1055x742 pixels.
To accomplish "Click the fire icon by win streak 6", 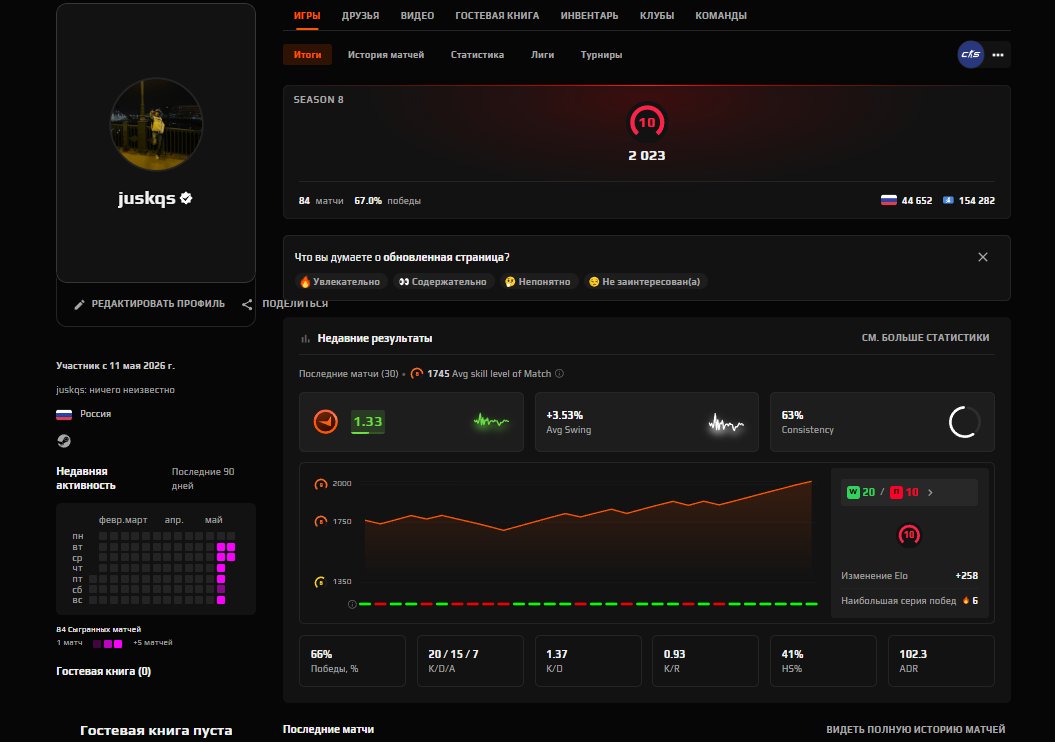I will [966, 600].
